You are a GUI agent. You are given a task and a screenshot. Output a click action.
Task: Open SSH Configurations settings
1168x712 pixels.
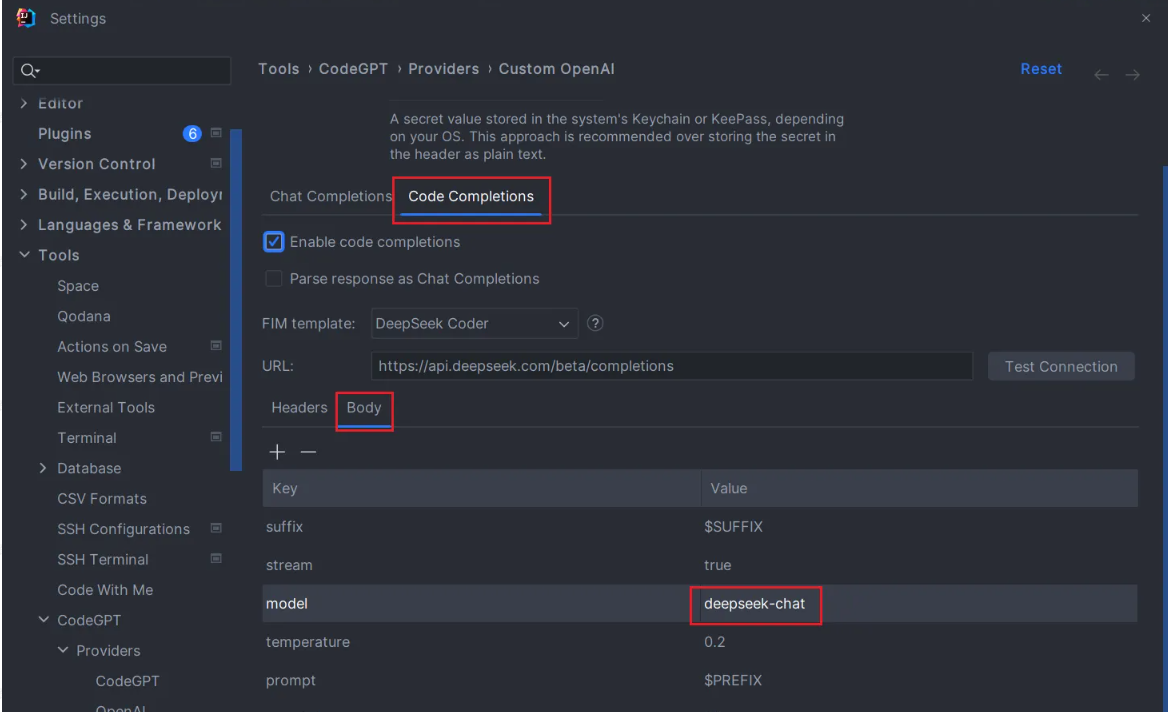tap(124, 529)
